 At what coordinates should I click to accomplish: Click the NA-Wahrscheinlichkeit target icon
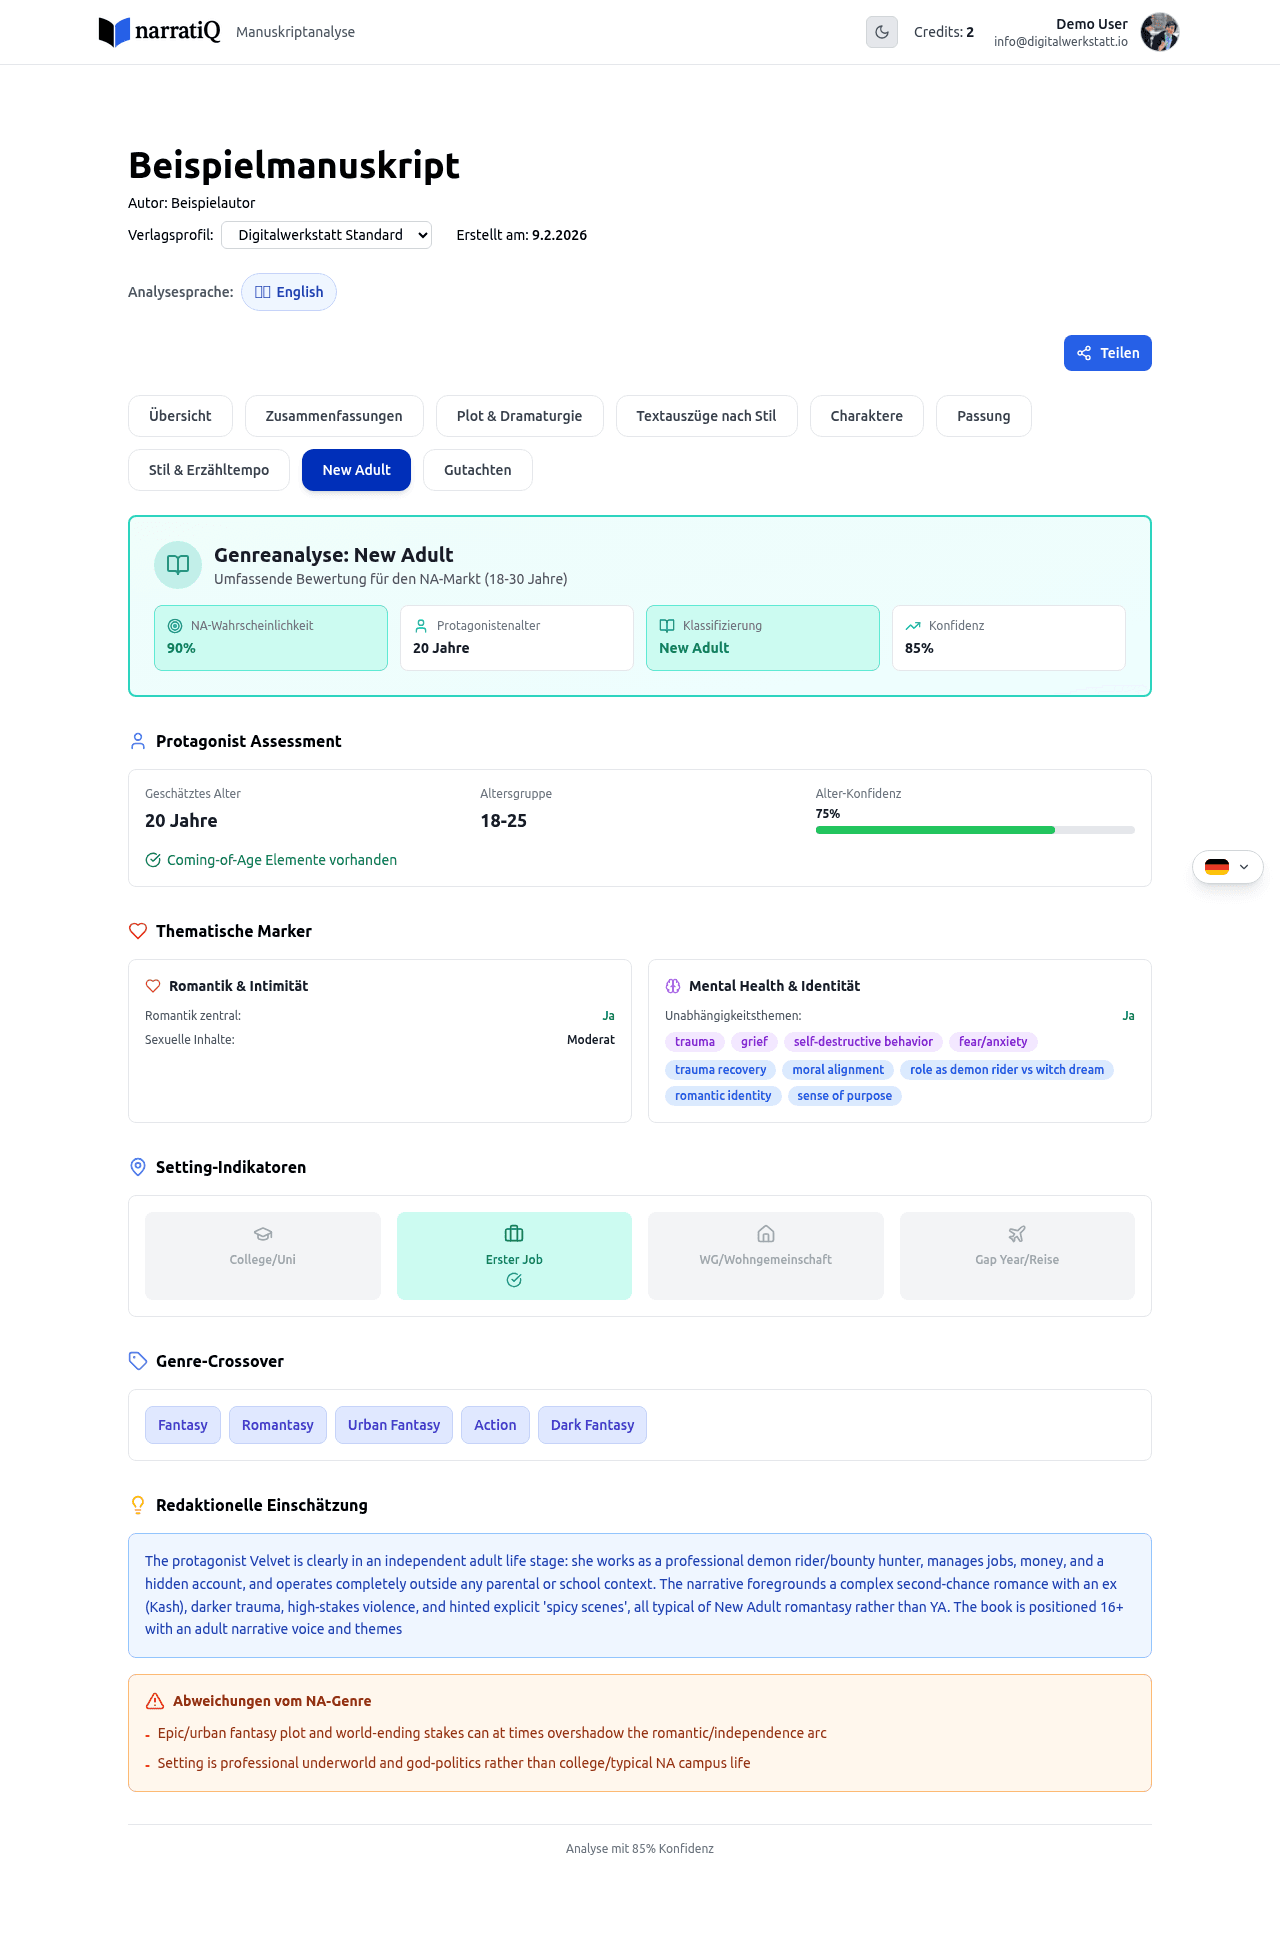175,626
